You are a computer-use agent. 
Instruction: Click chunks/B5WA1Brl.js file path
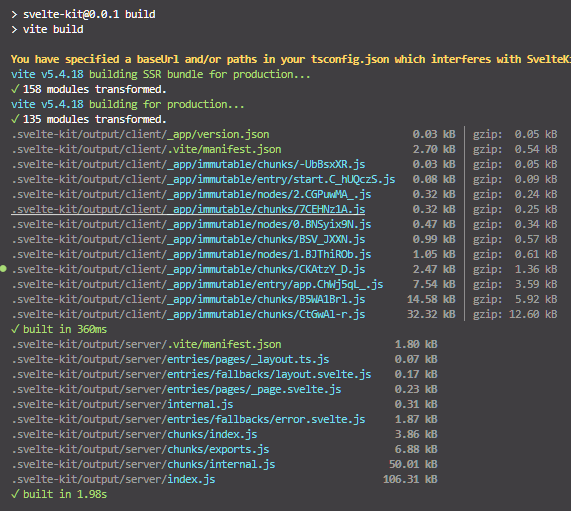(188, 299)
